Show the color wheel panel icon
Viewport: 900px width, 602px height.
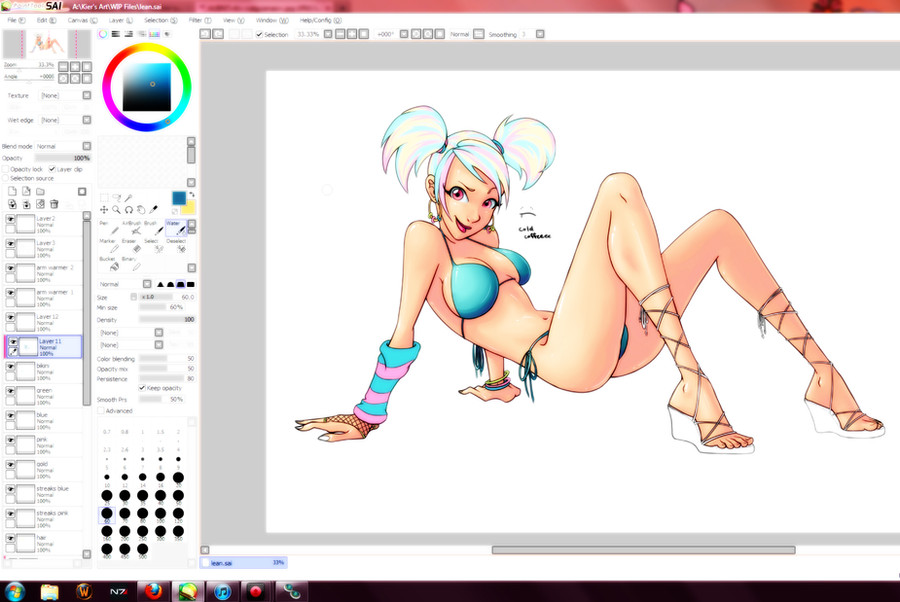point(103,34)
